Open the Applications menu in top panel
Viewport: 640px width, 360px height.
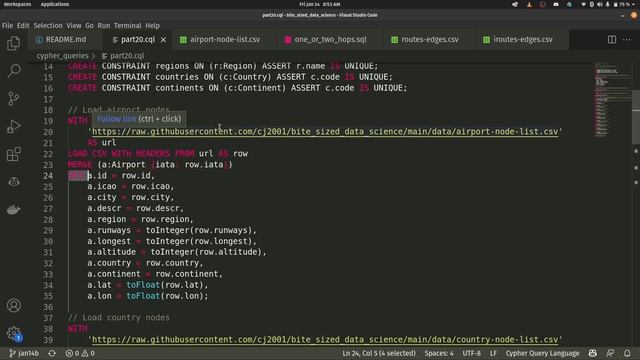tap(55, 4)
